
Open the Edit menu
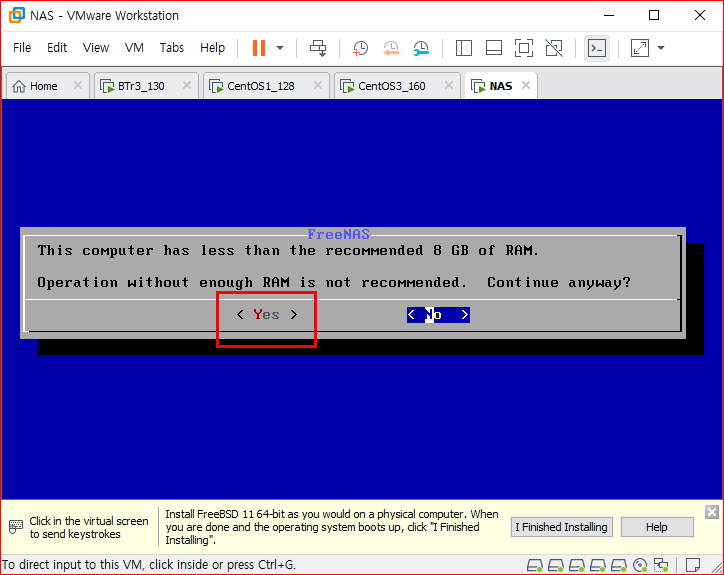[x=57, y=48]
